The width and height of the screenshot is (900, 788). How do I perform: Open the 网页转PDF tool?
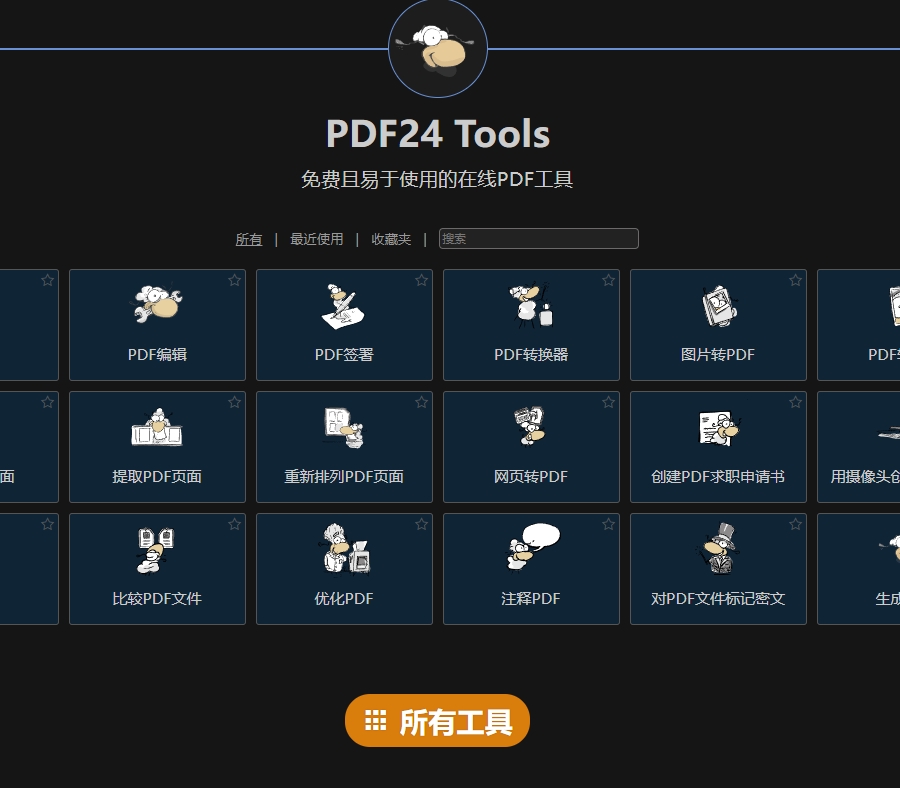click(531, 447)
